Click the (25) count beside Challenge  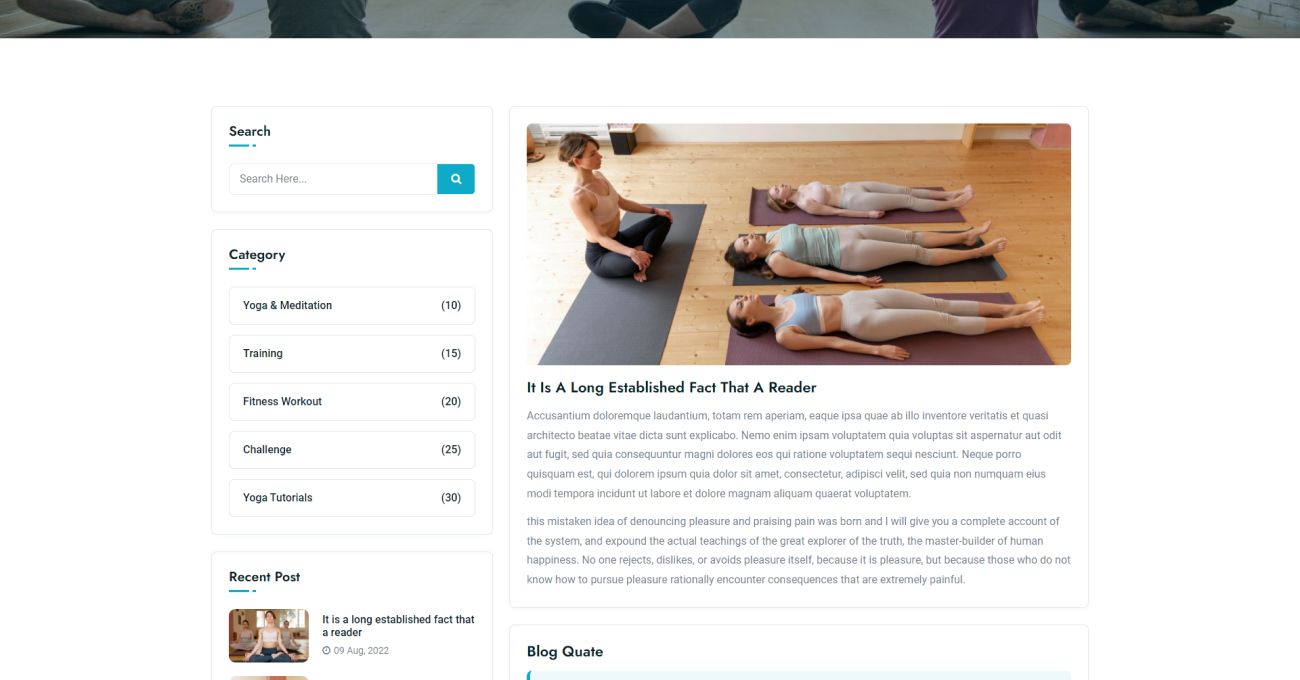[x=451, y=450]
